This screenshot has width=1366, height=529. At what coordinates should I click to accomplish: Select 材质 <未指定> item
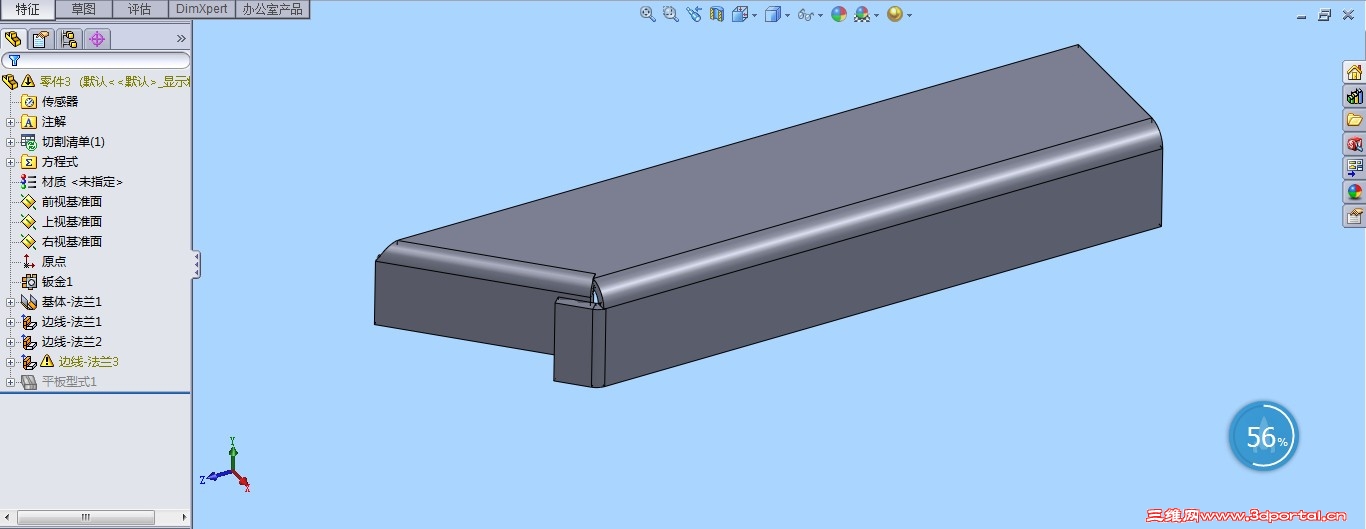point(72,181)
